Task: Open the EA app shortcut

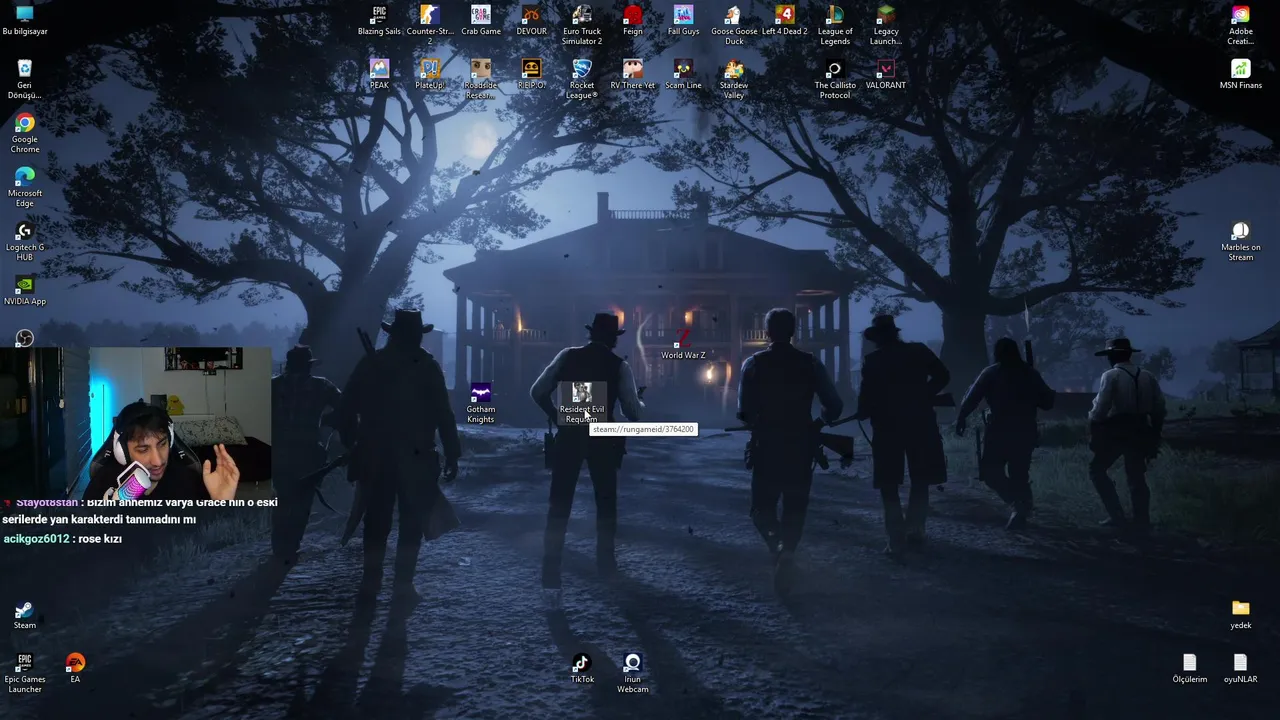Action: click(x=75, y=668)
